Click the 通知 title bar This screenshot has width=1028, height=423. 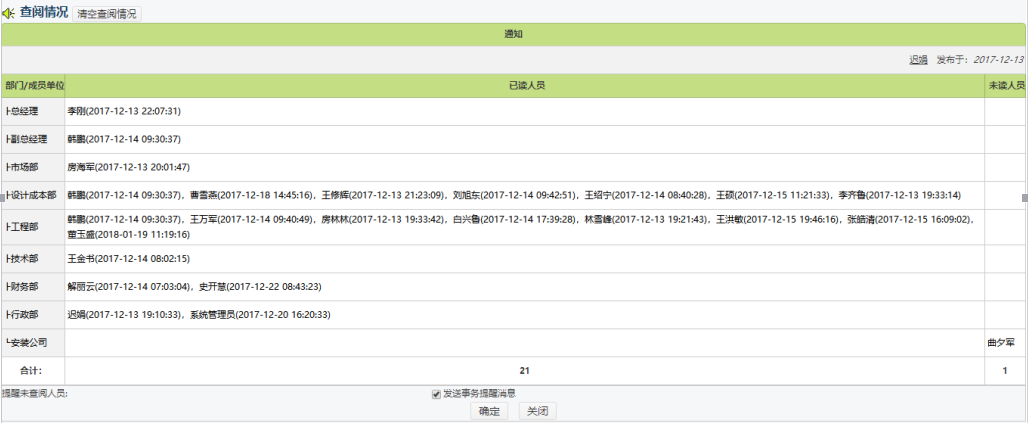(x=514, y=34)
